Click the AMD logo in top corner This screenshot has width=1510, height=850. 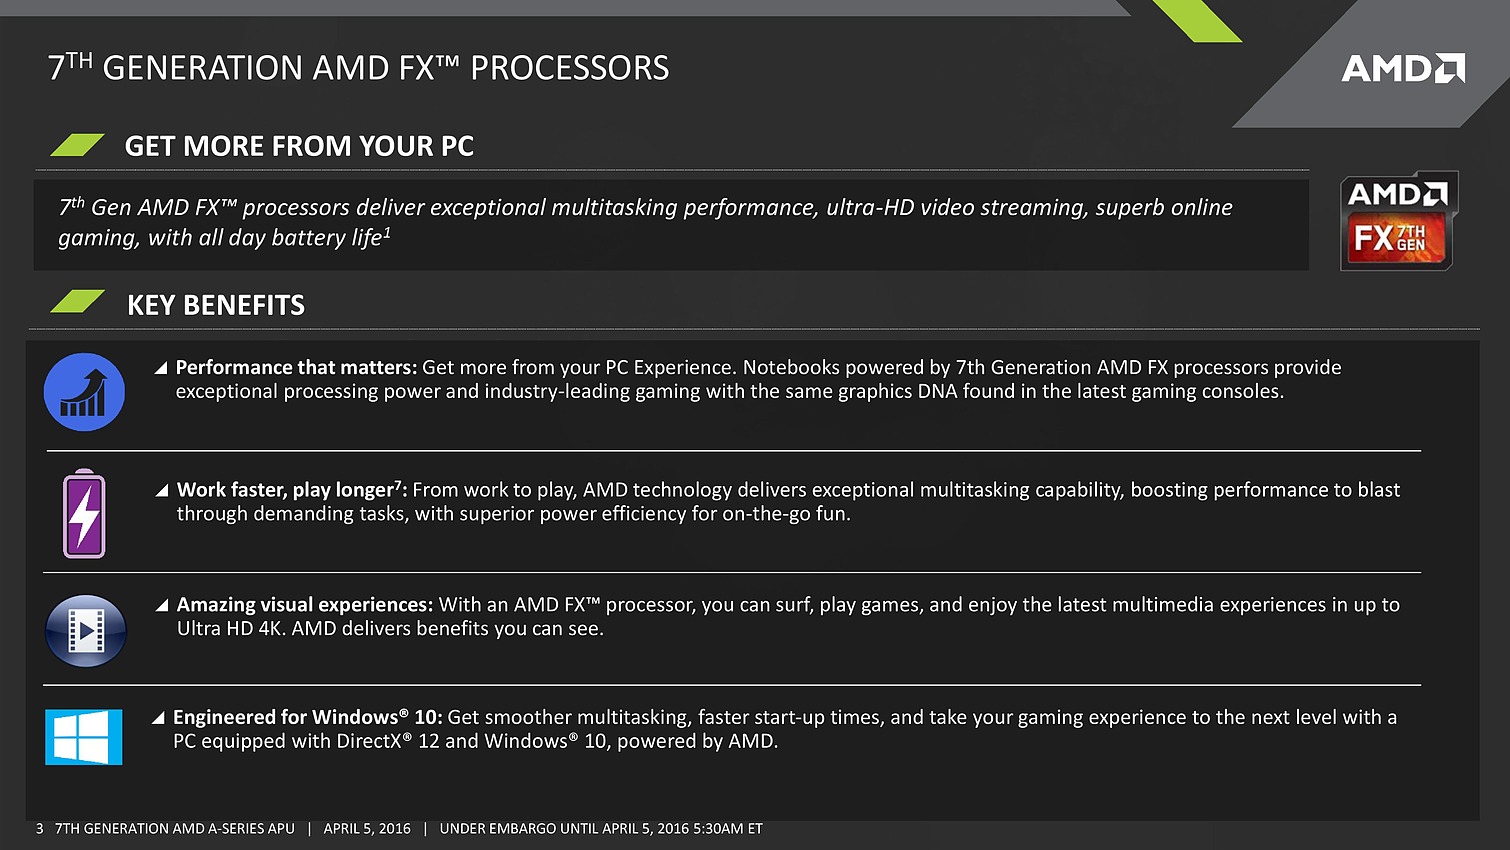1402,68
